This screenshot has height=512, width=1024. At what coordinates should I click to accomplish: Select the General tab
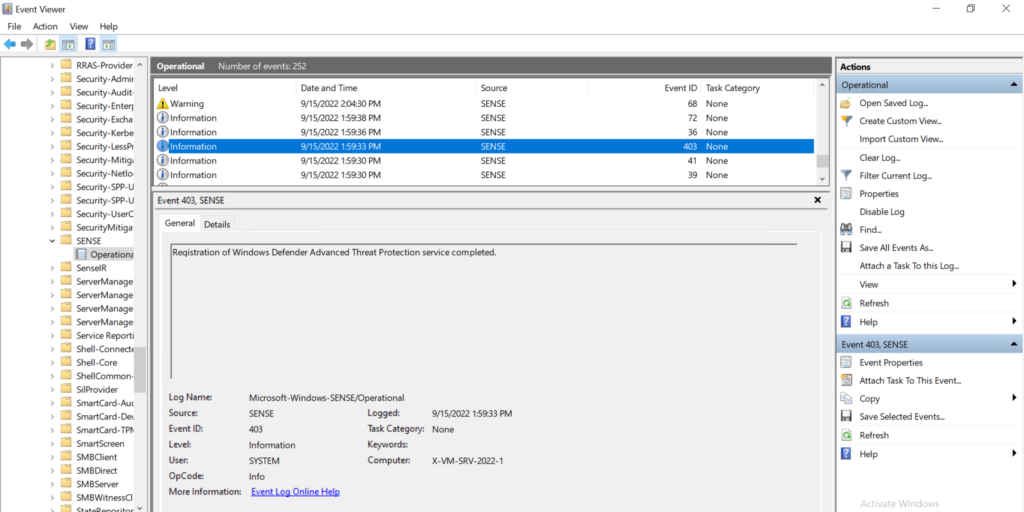pyautogui.click(x=180, y=223)
